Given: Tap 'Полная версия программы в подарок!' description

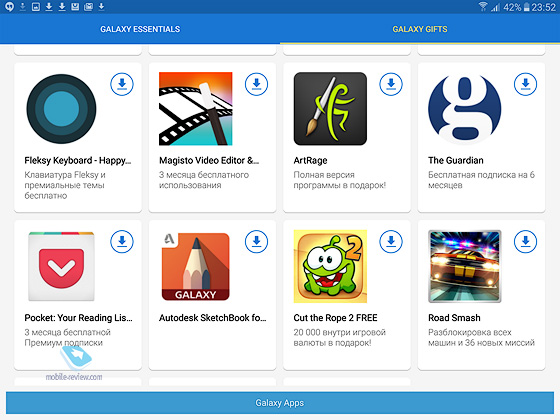Looking at the screenshot, I should coord(340,180).
